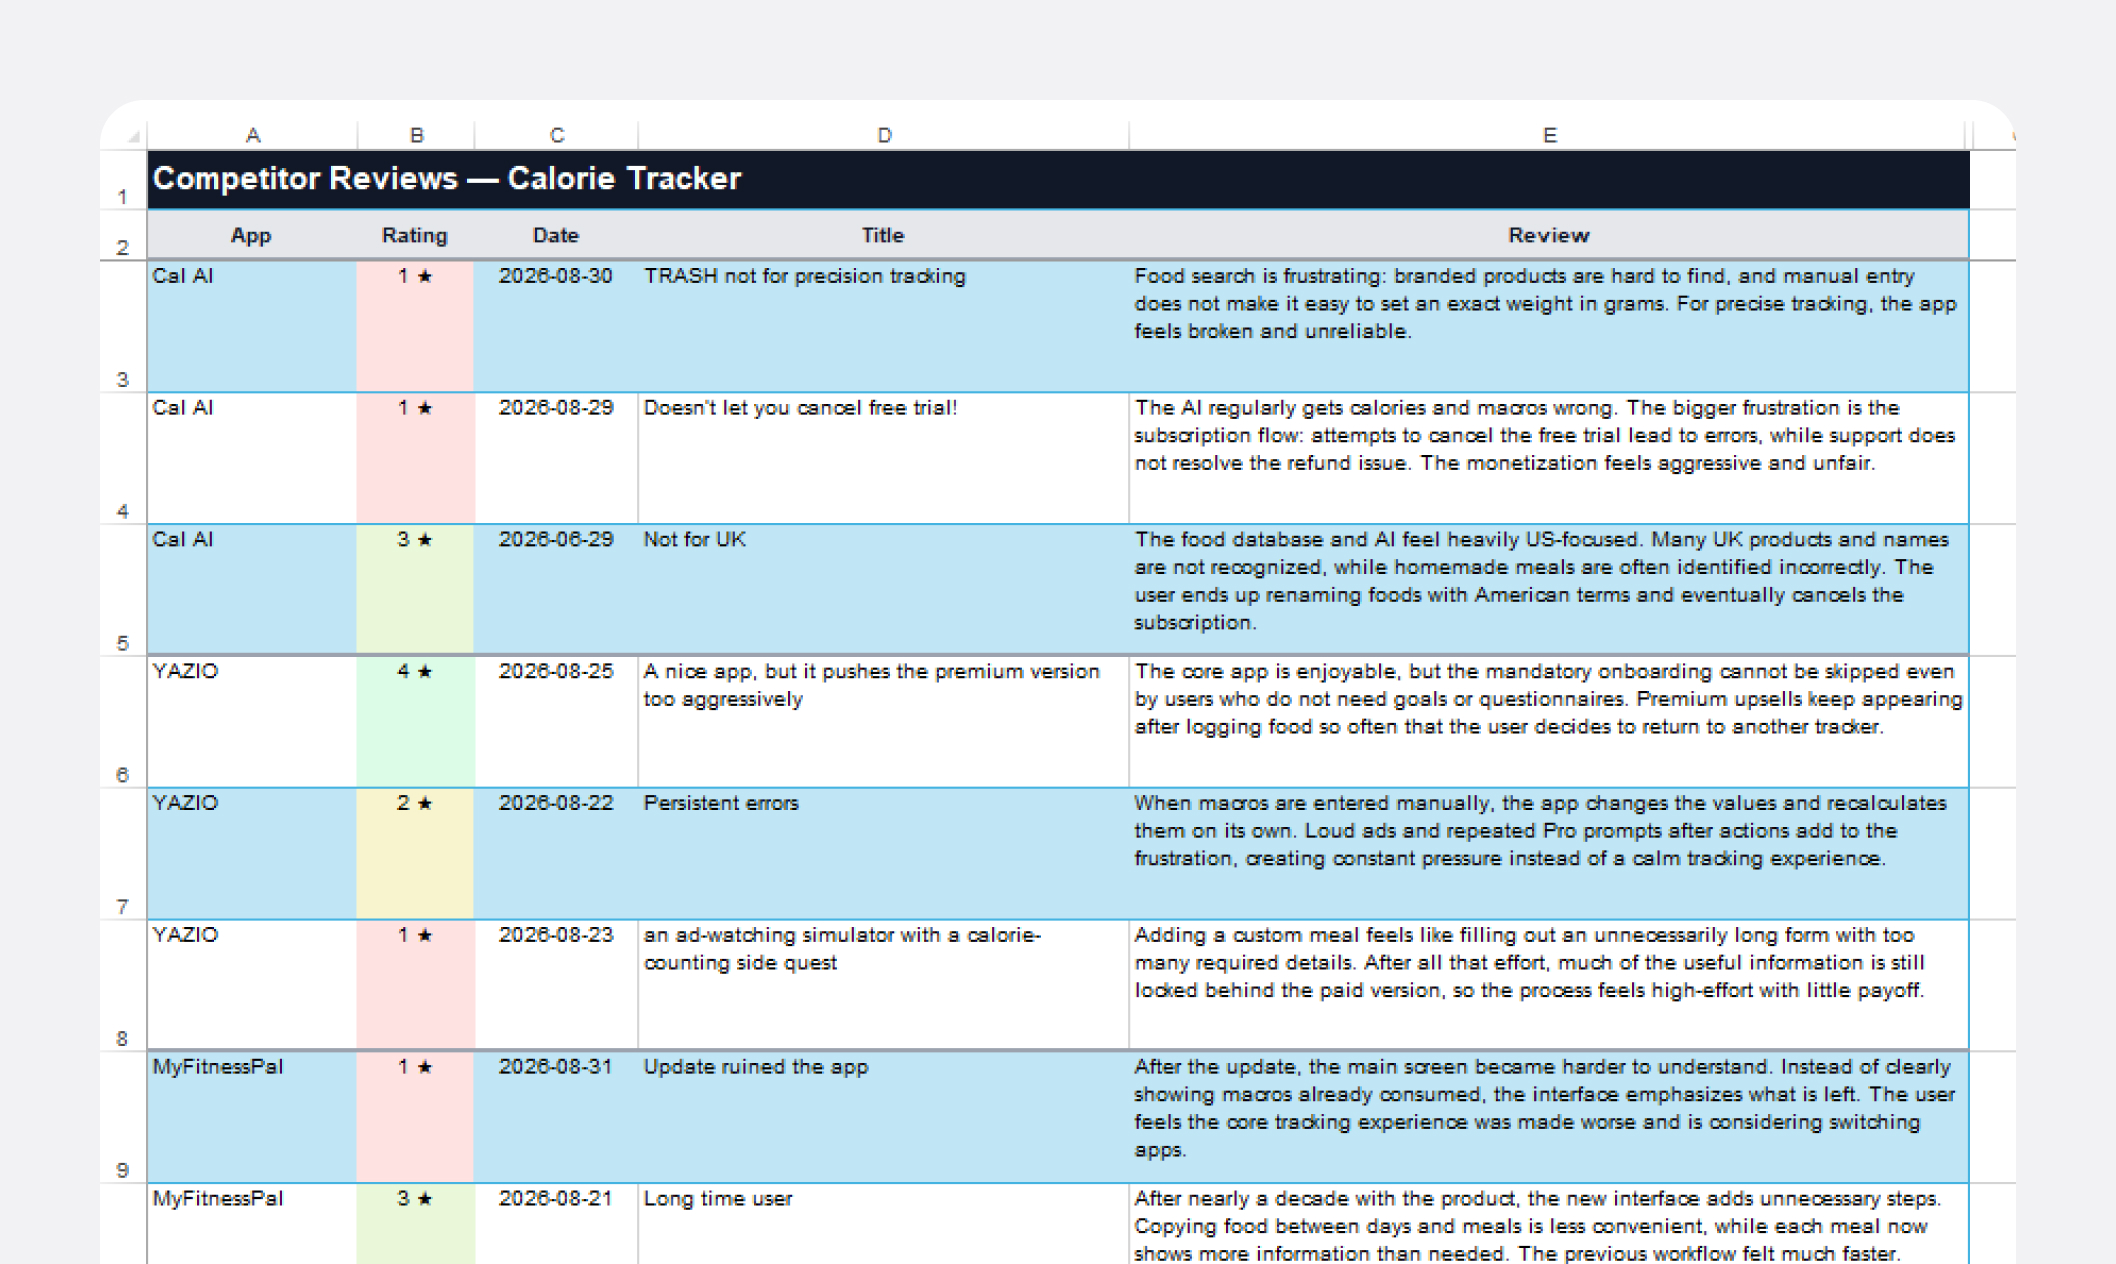Select column A header
2116x1264 pixels.
[252, 135]
